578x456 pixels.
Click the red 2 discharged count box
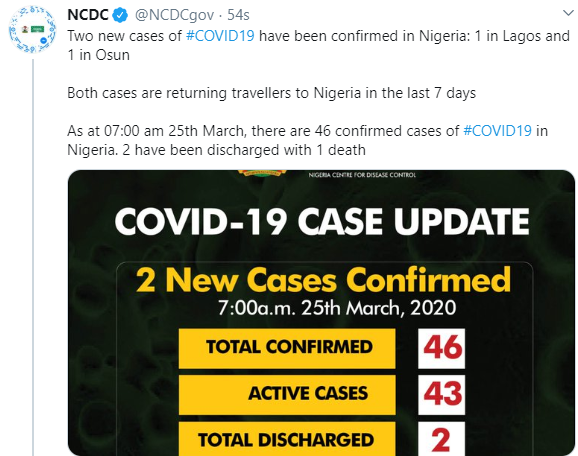click(441, 439)
